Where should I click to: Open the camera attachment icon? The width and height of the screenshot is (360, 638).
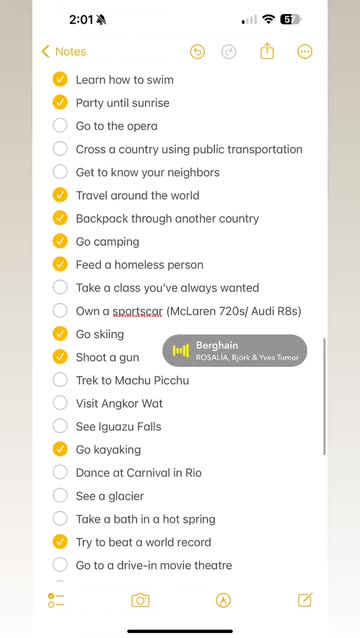140,600
